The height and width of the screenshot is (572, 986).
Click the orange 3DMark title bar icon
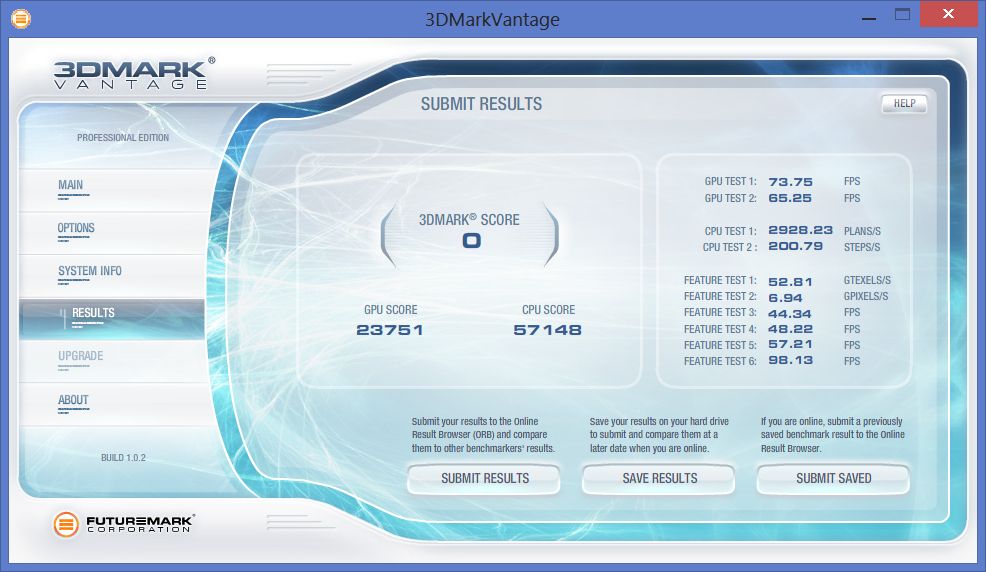(19, 18)
